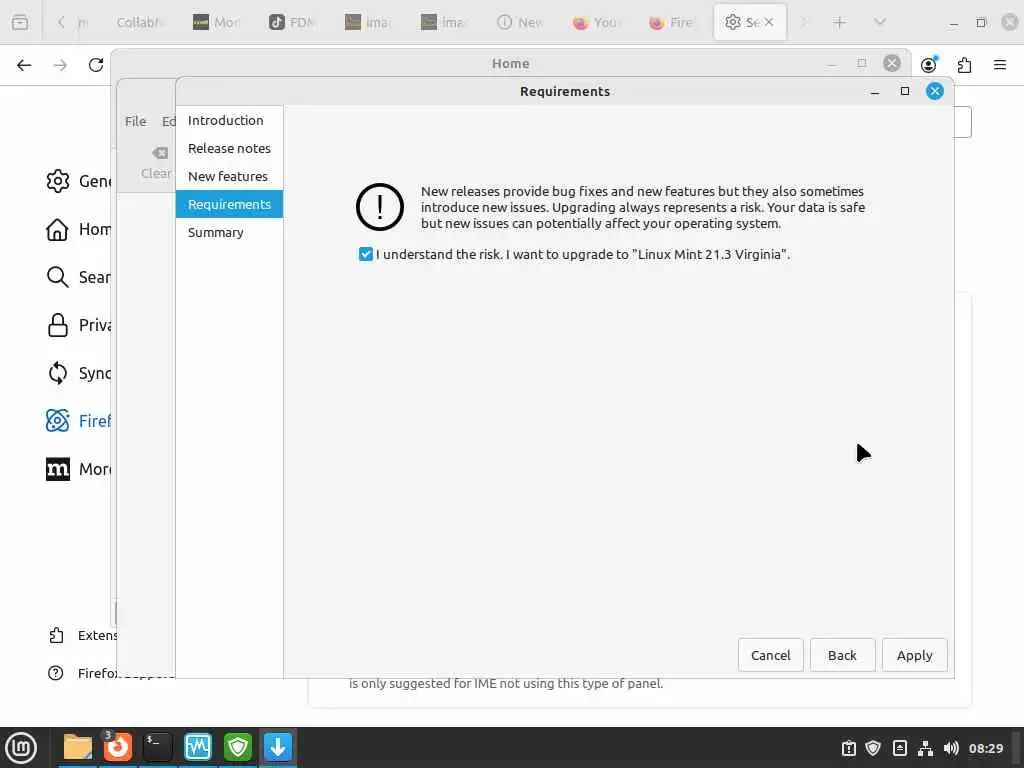Image resolution: width=1024 pixels, height=768 pixels.
Task: Reload the Firefox page
Action: click(x=96, y=65)
